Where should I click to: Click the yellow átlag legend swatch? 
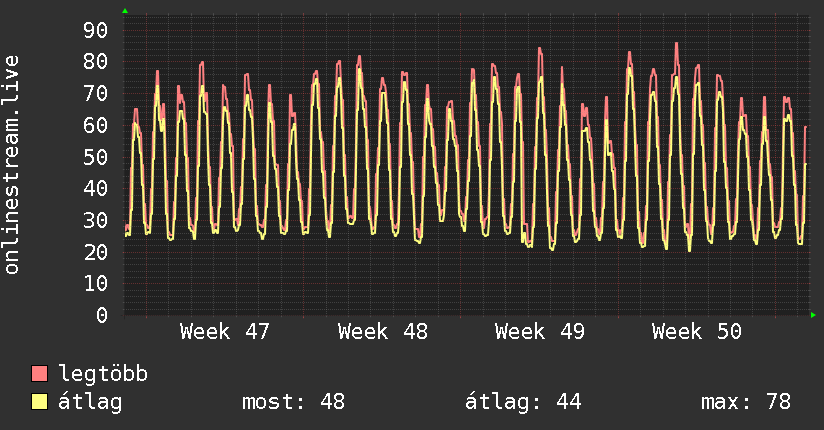tap(39, 402)
